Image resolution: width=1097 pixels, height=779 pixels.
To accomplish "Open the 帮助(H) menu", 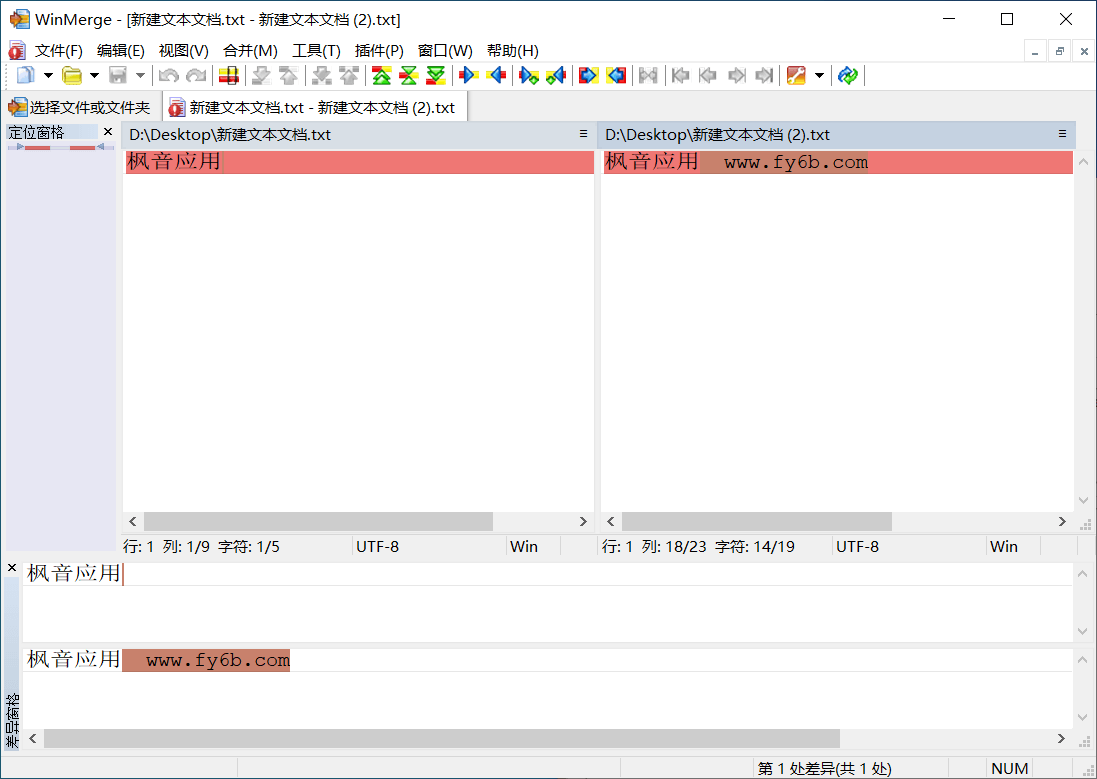I will coord(513,50).
